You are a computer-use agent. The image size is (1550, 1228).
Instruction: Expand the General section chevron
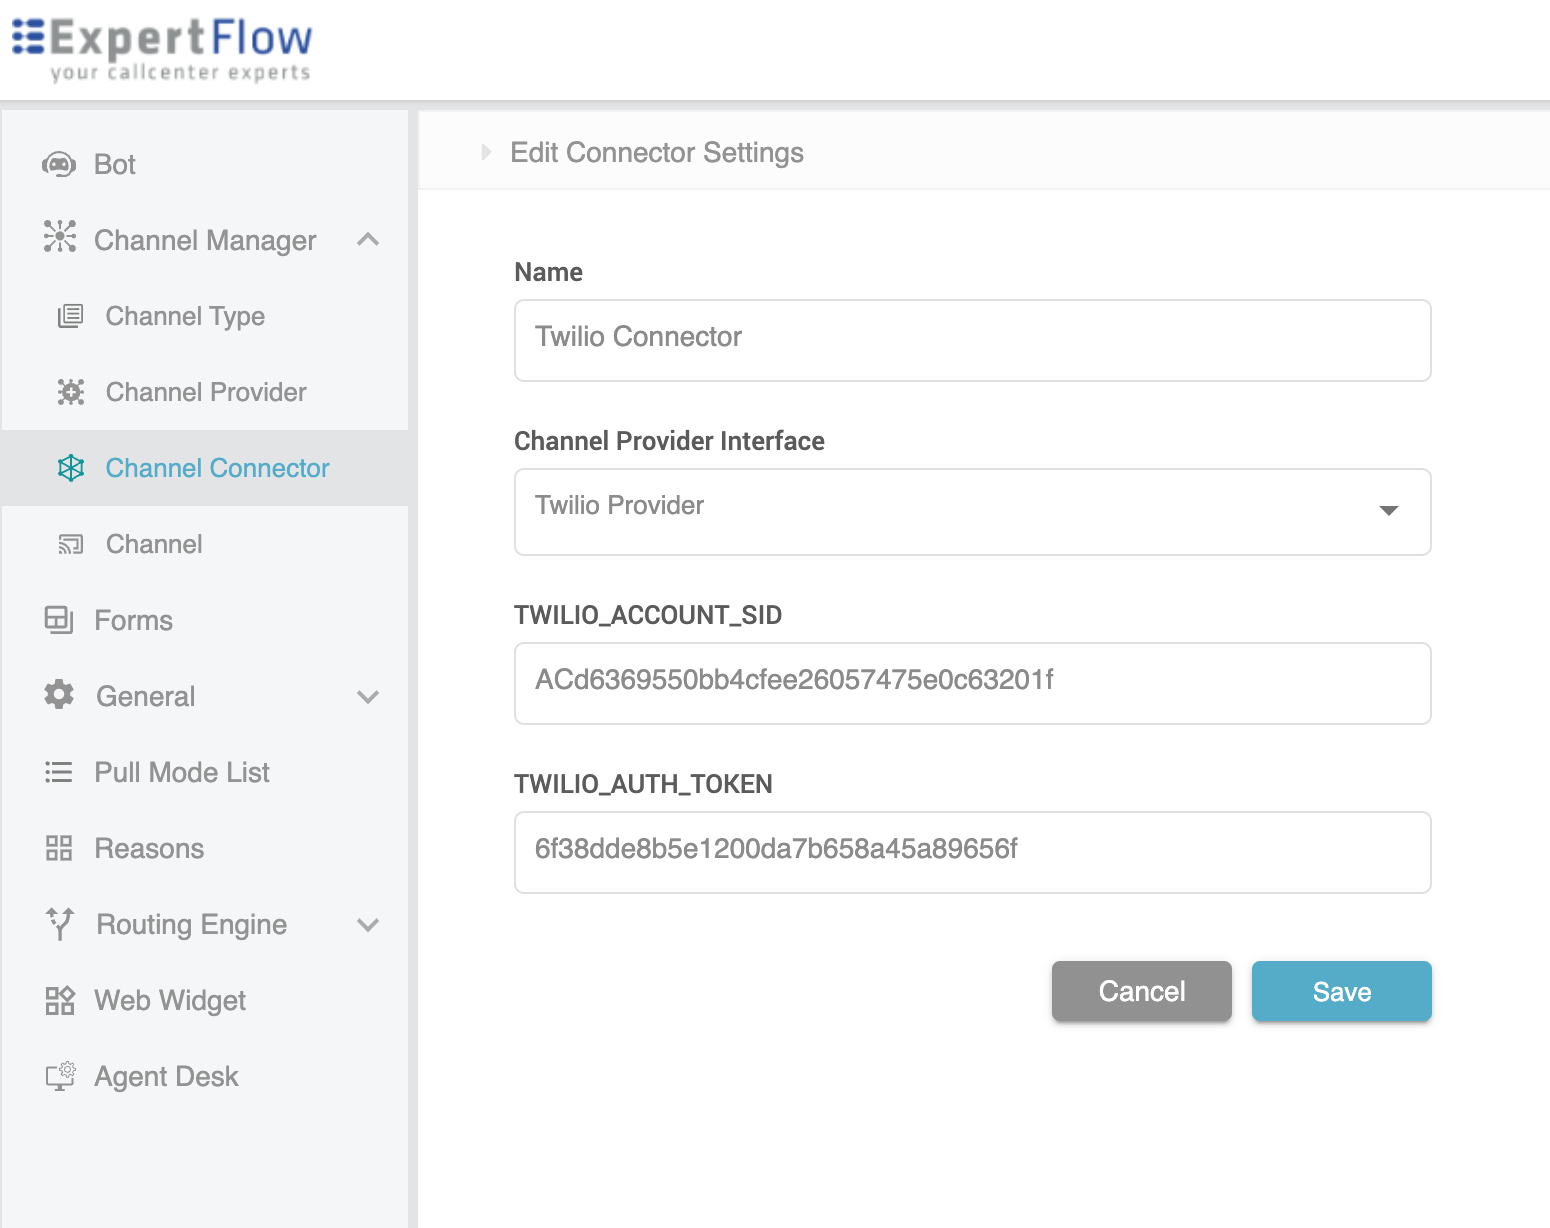368,697
